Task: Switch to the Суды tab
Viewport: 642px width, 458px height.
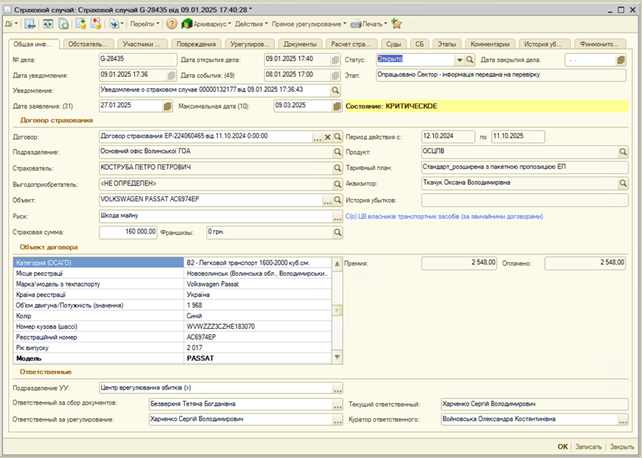Action: 393,44
